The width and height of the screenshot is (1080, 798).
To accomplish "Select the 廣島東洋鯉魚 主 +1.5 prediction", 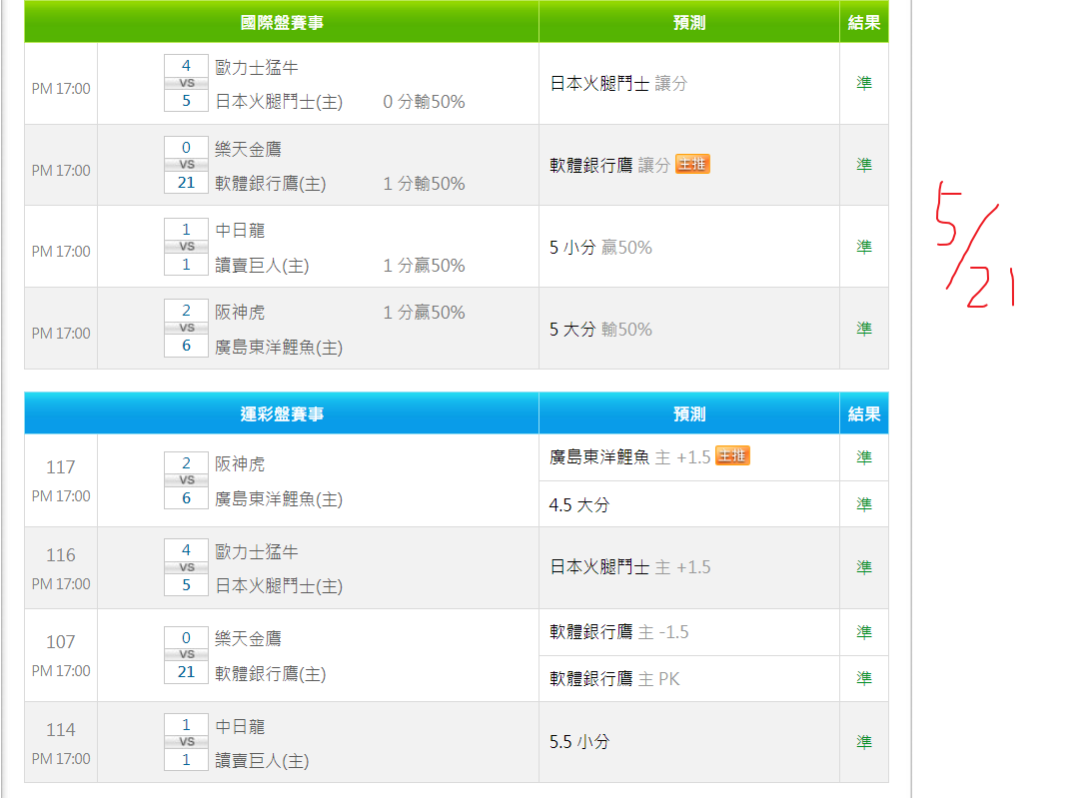I will [x=630, y=457].
